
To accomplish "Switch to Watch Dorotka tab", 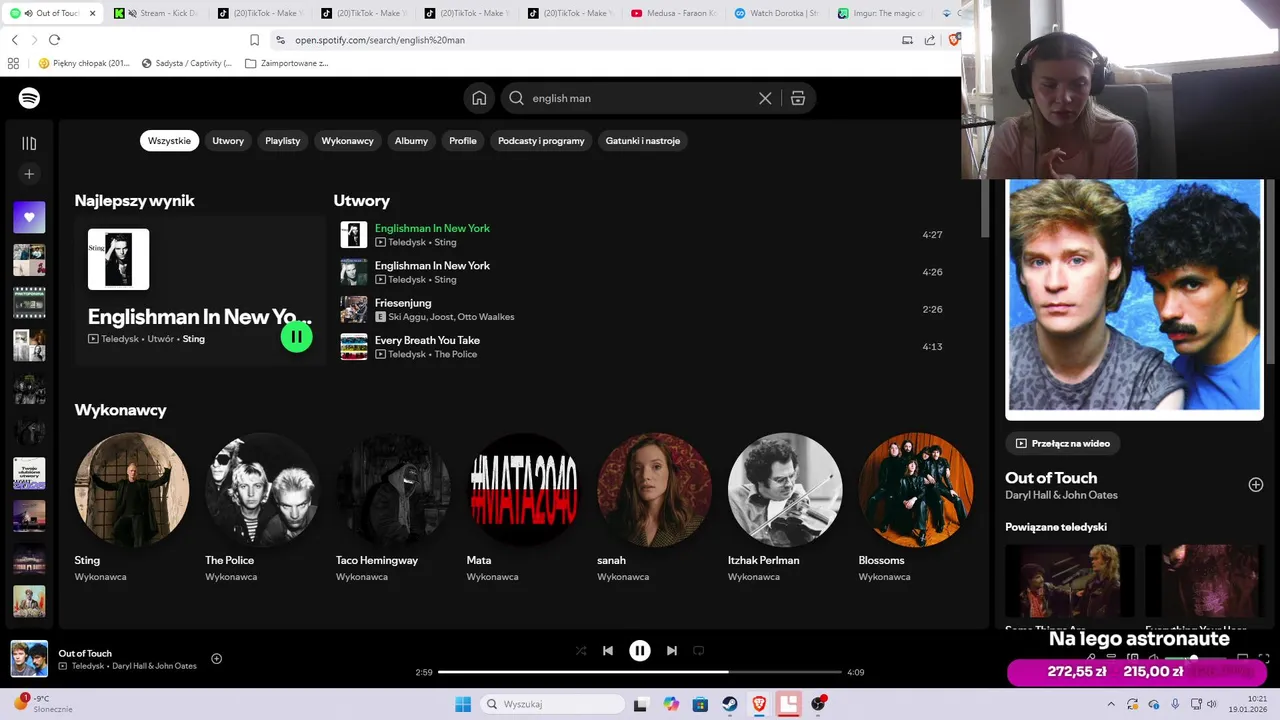I will point(777,13).
